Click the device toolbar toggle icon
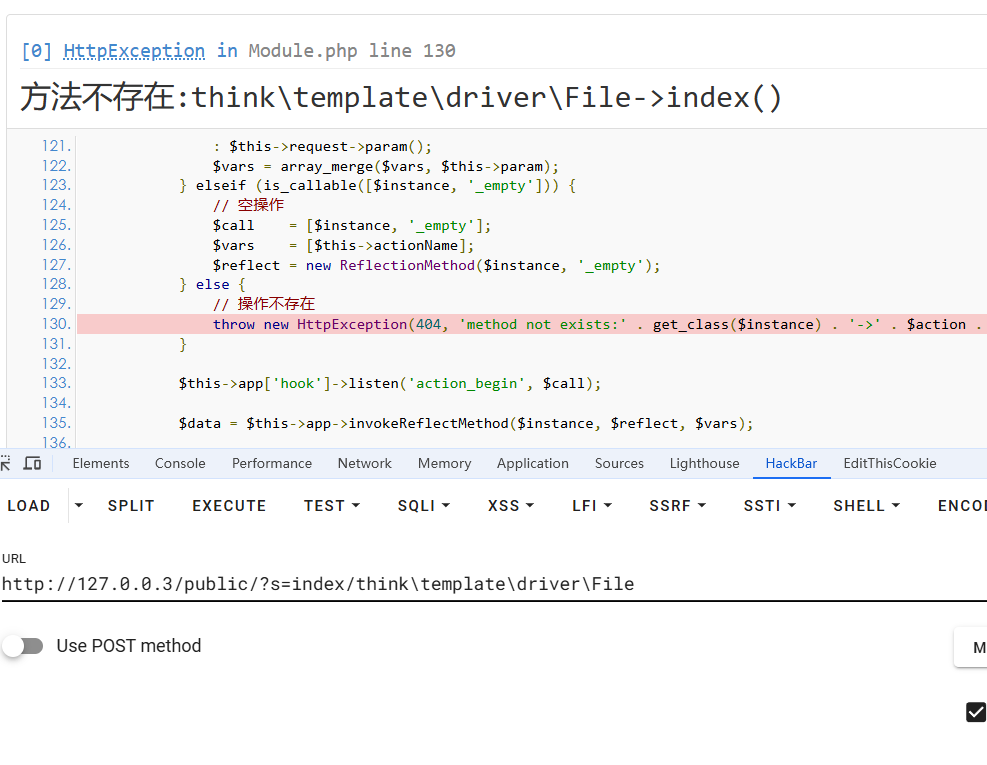Viewport: 987px width, 765px height. [33, 463]
